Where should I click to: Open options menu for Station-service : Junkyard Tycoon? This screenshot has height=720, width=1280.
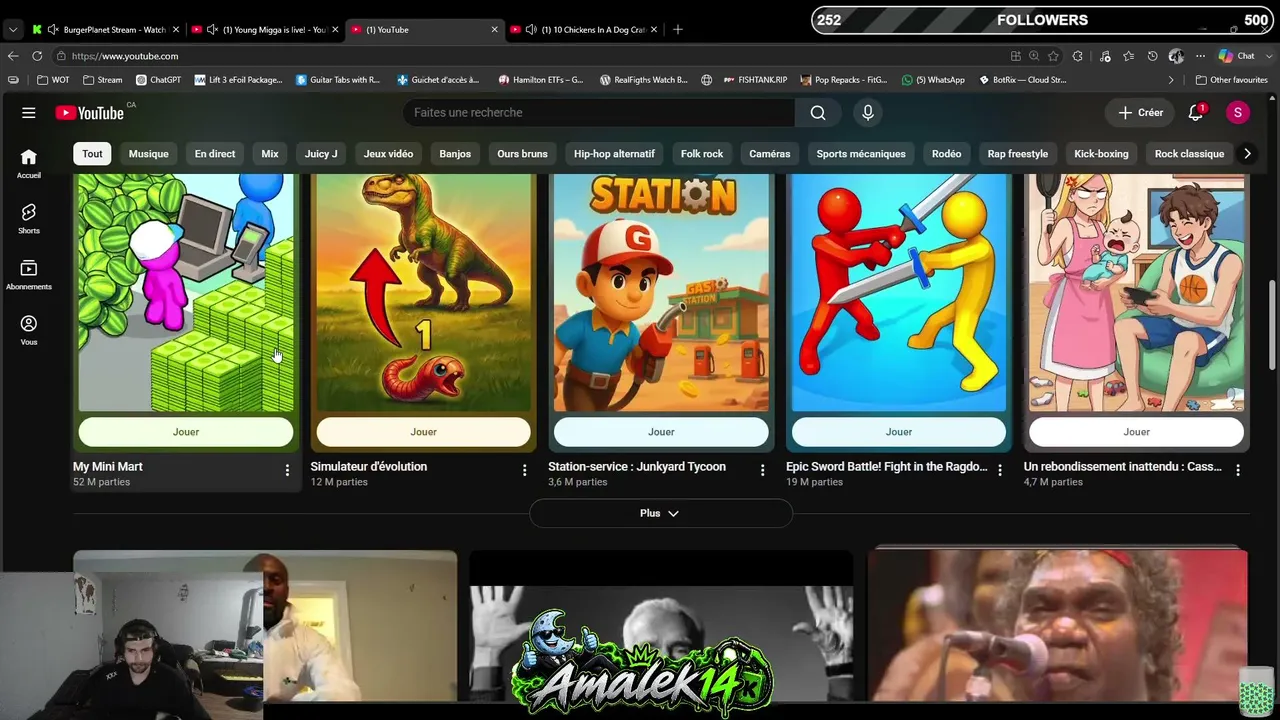tap(762, 470)
